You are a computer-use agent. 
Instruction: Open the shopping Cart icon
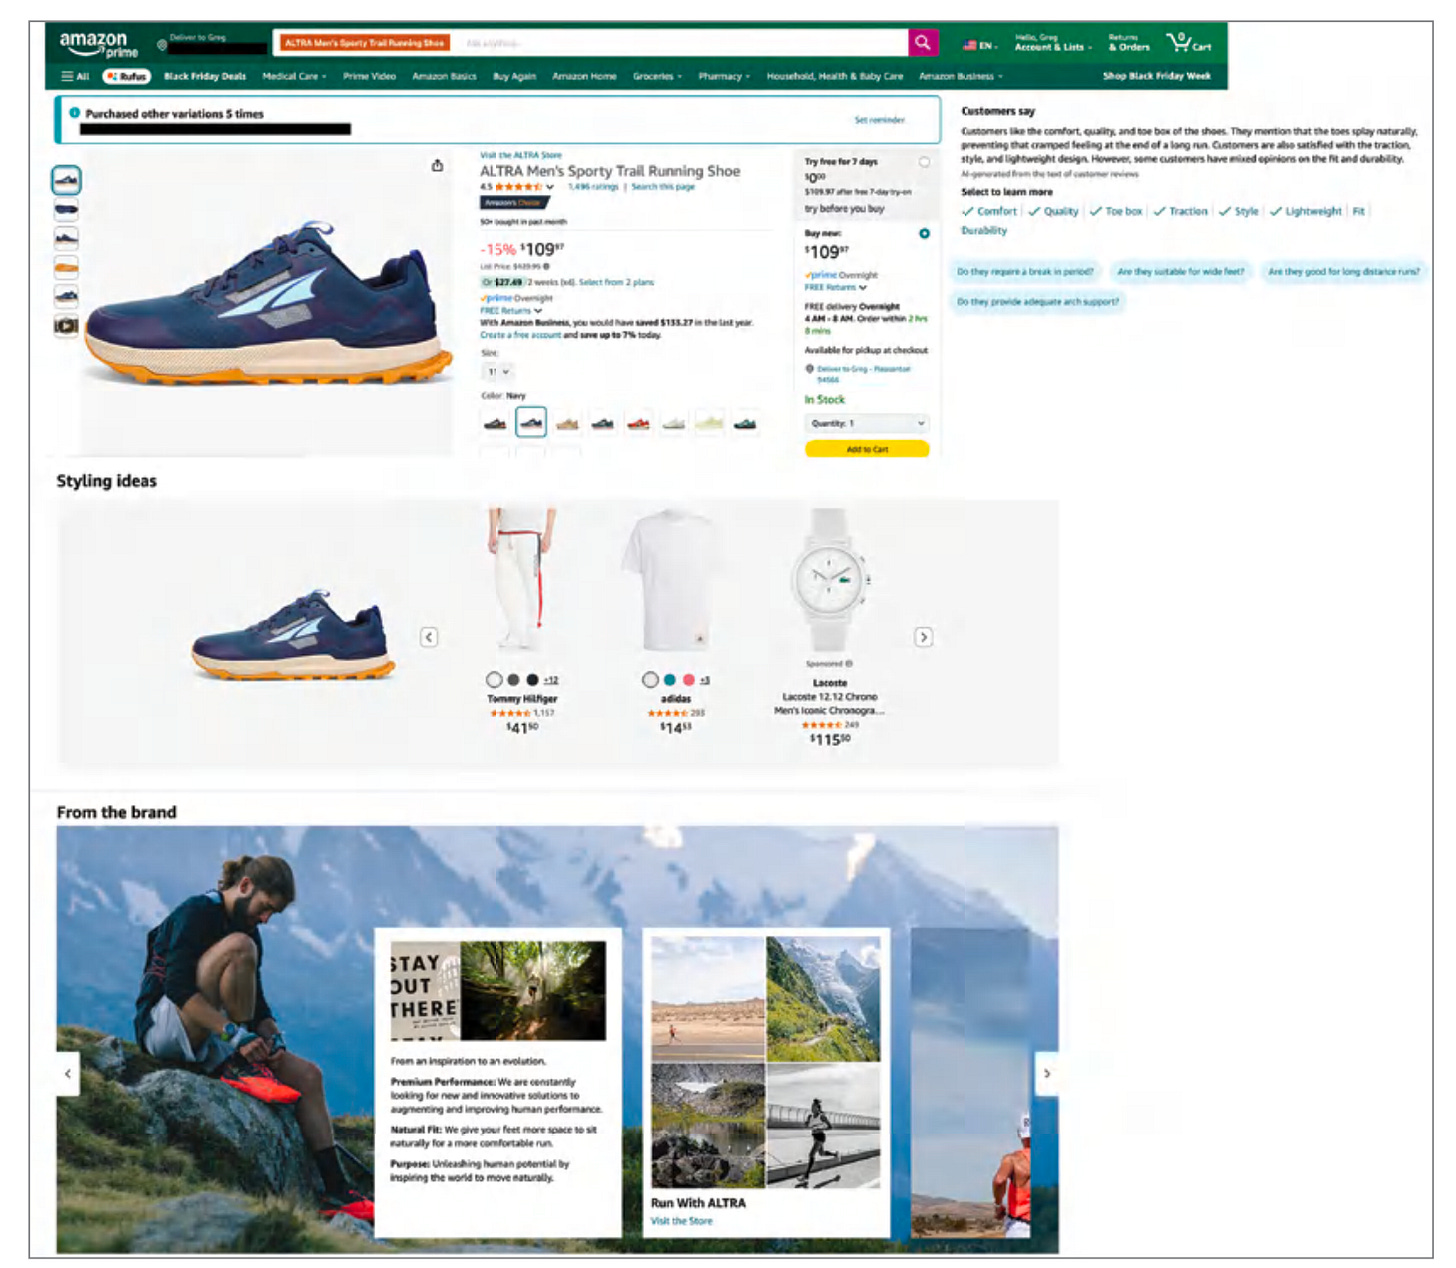1189,43
